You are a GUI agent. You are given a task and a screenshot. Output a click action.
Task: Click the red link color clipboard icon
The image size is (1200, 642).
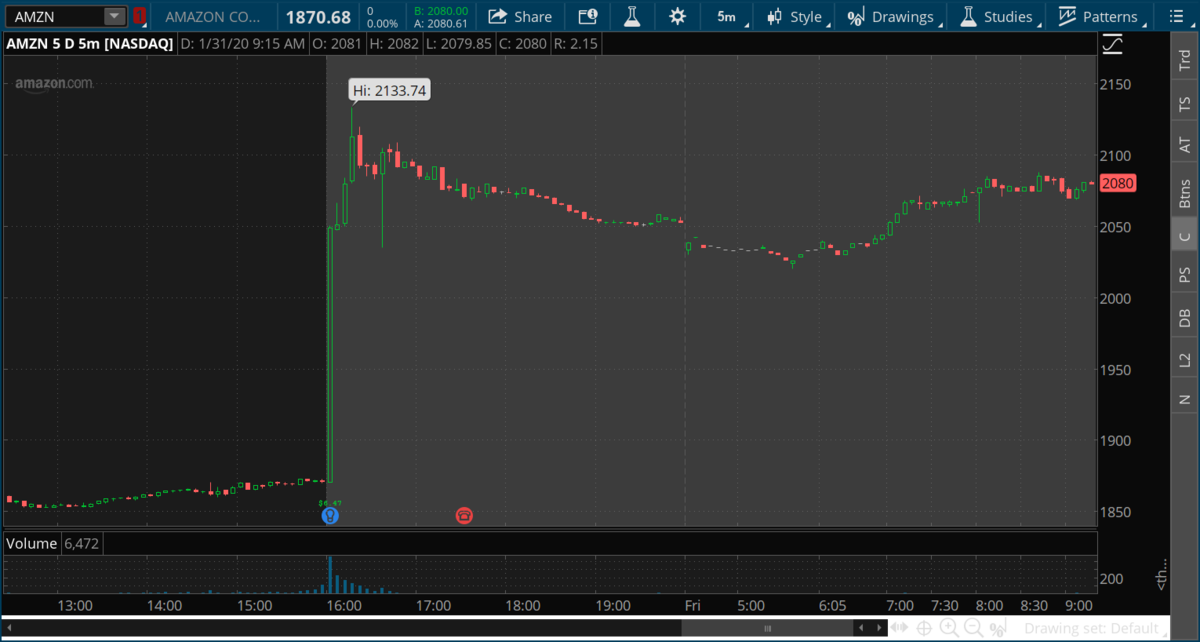tap(139, 17)
